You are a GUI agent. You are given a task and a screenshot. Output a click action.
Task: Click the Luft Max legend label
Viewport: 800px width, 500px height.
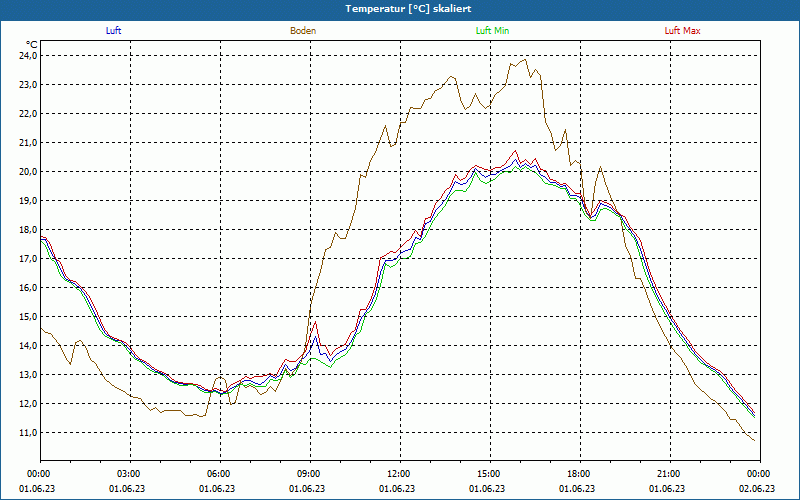click(x=682, y=31)
